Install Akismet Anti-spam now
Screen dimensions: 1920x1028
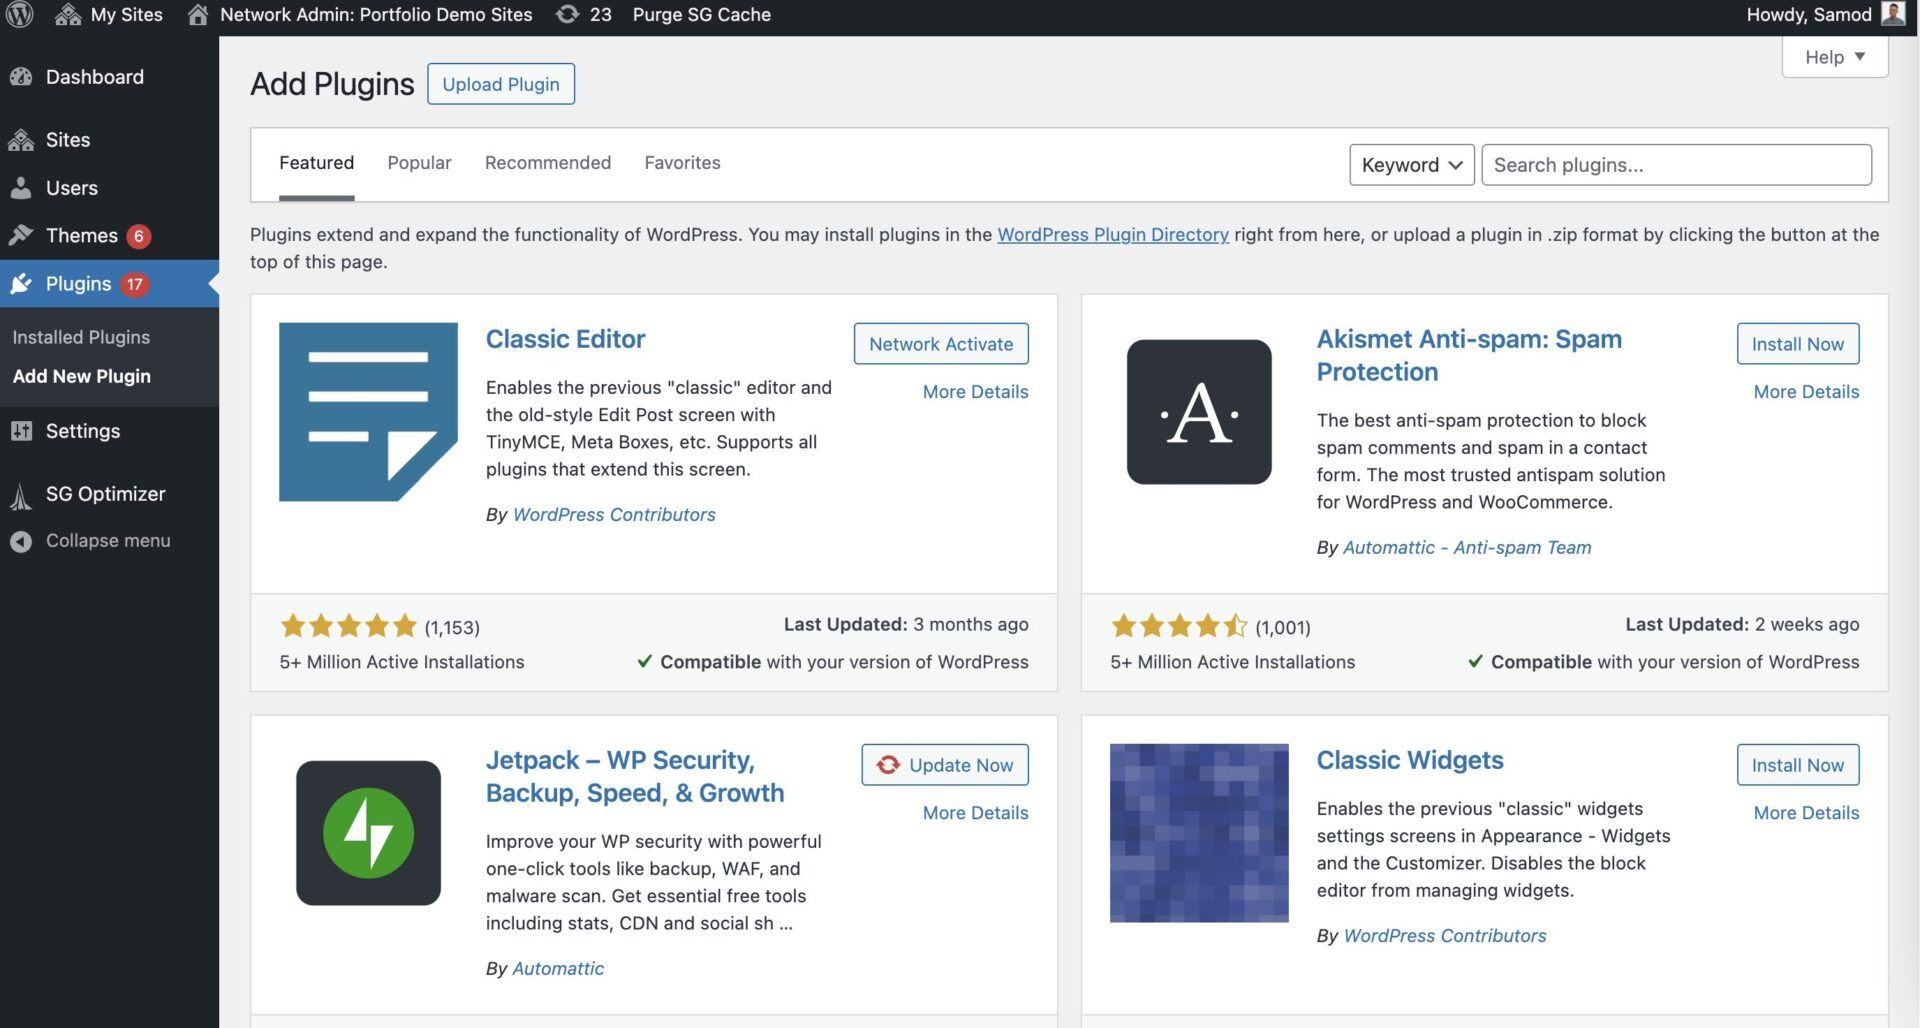point(1798,344)
